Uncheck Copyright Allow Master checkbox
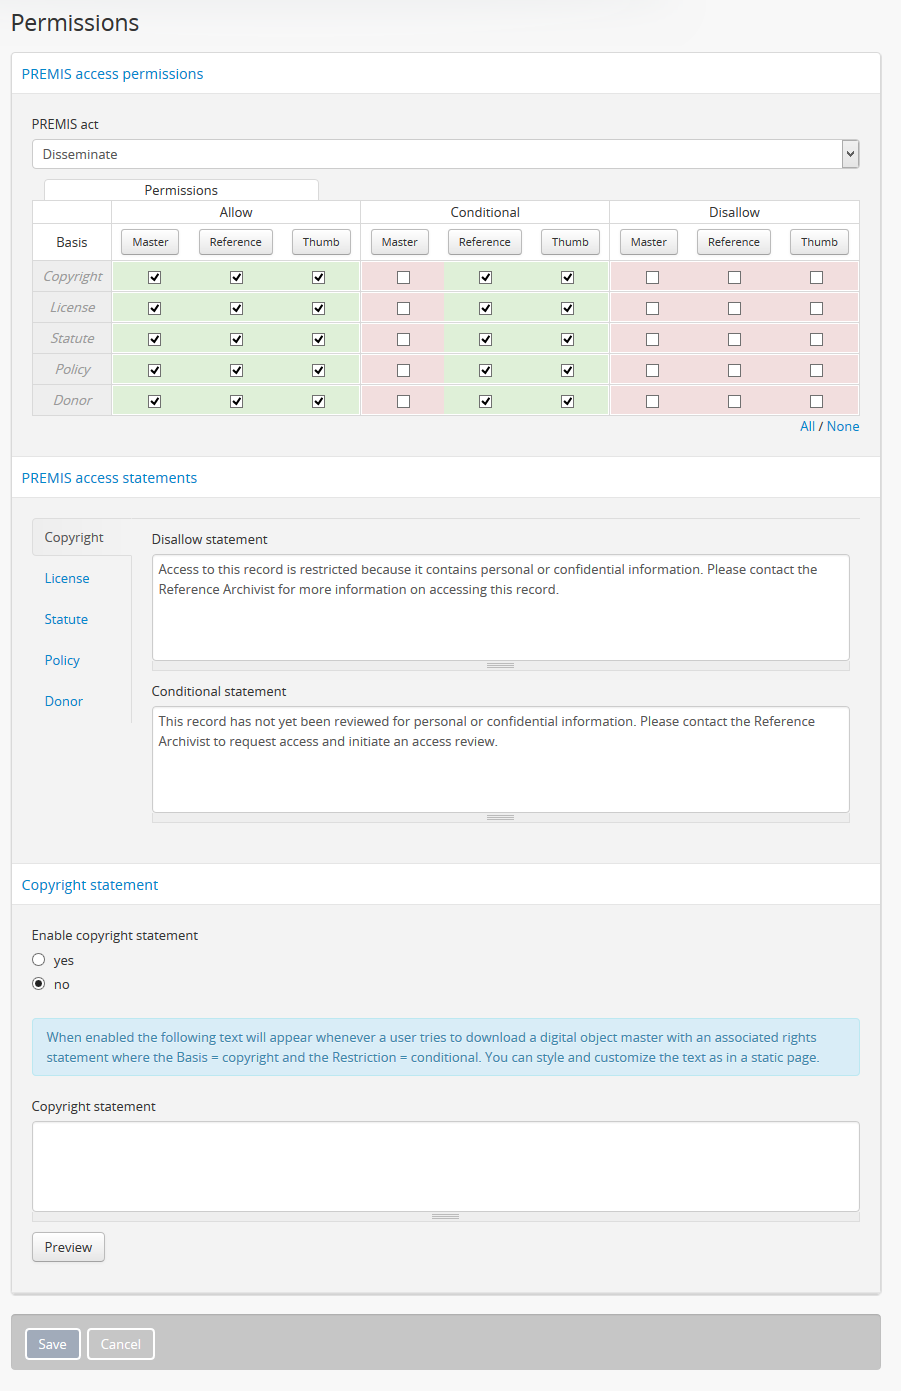 click(154, 277)
